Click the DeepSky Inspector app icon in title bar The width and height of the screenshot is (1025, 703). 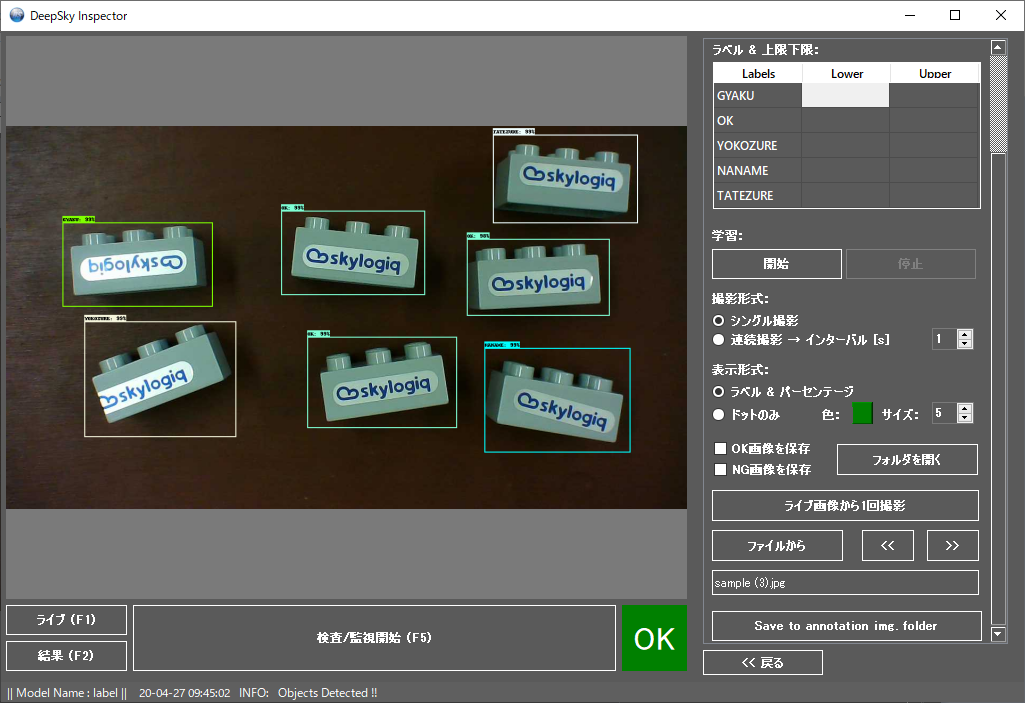pyautogui.click(x=16, y=15)
